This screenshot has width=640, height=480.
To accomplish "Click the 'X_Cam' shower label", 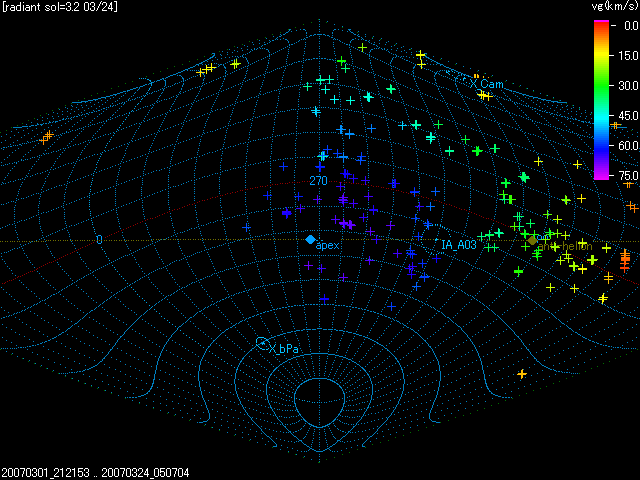I will [487, 84].
